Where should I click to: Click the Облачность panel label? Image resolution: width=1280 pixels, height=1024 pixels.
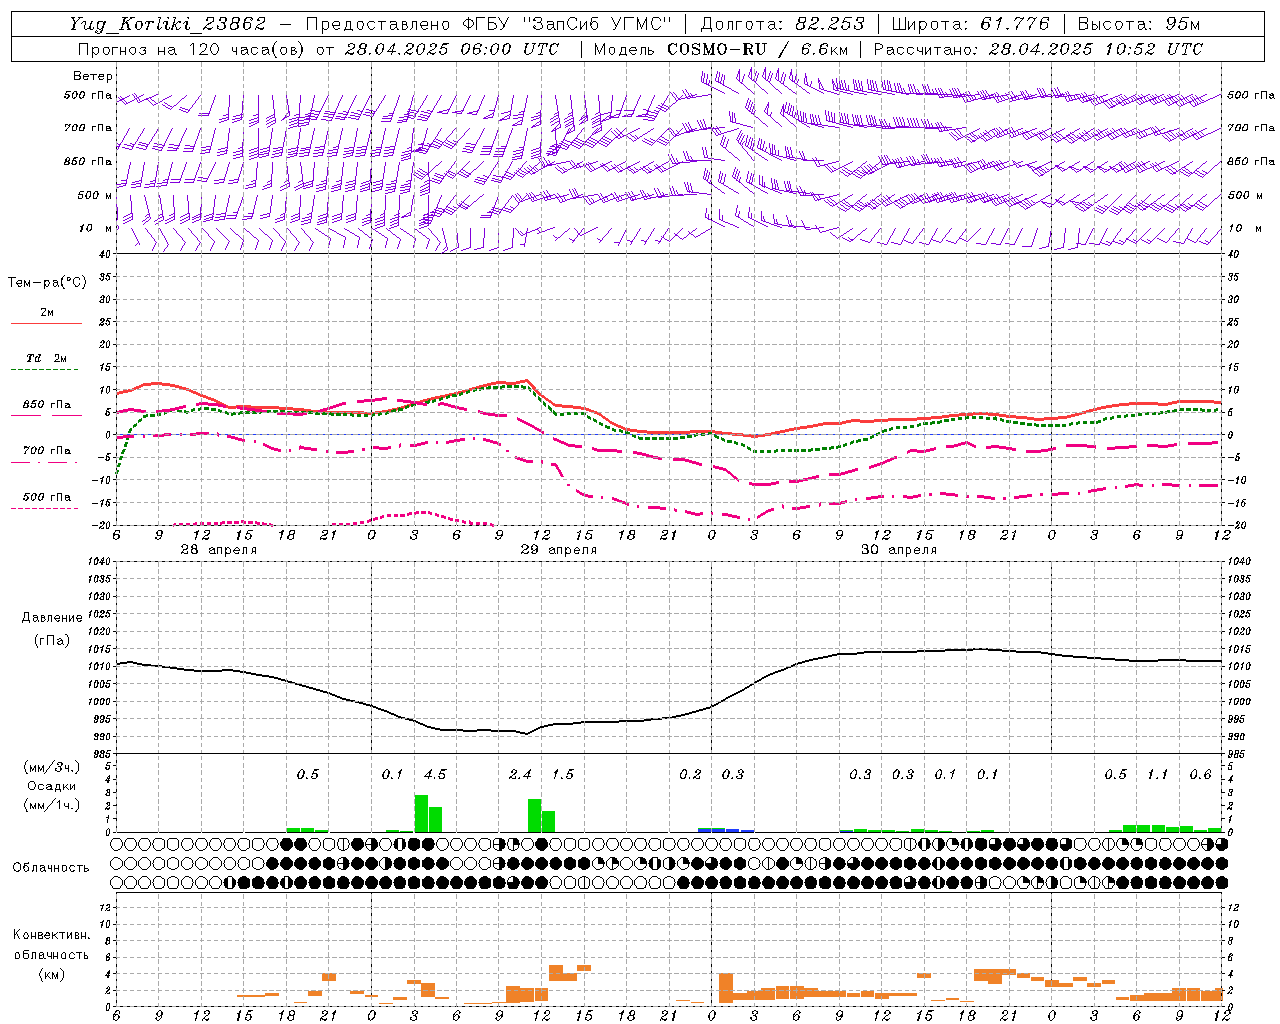pyautogui.click(x=51, y=868)
